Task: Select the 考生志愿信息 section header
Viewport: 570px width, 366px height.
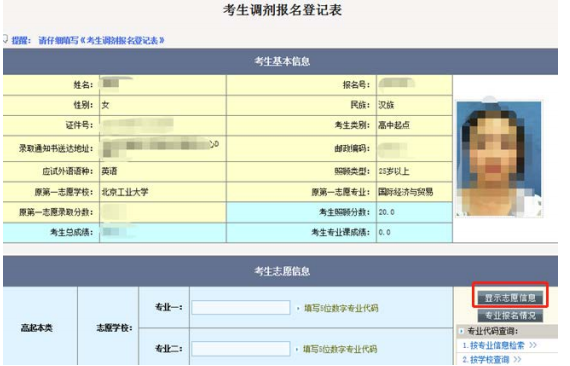Action: (281, 271)
